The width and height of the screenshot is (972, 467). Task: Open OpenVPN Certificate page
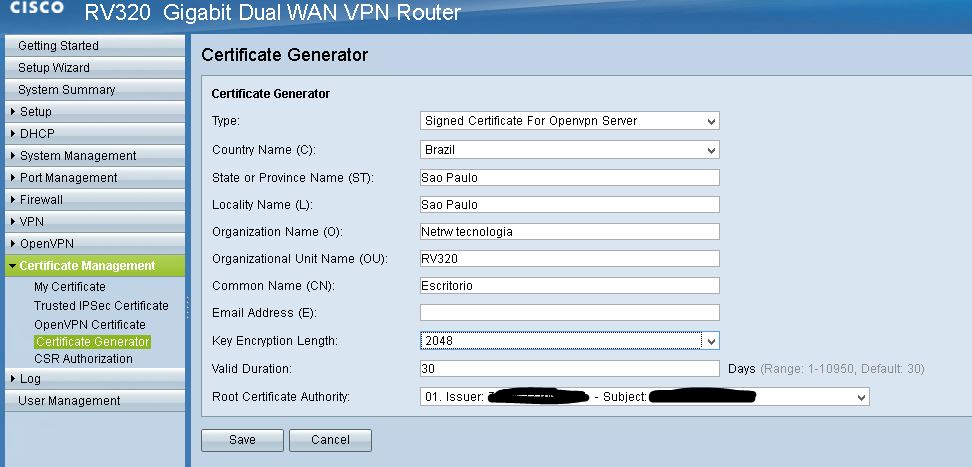[90, 324]
